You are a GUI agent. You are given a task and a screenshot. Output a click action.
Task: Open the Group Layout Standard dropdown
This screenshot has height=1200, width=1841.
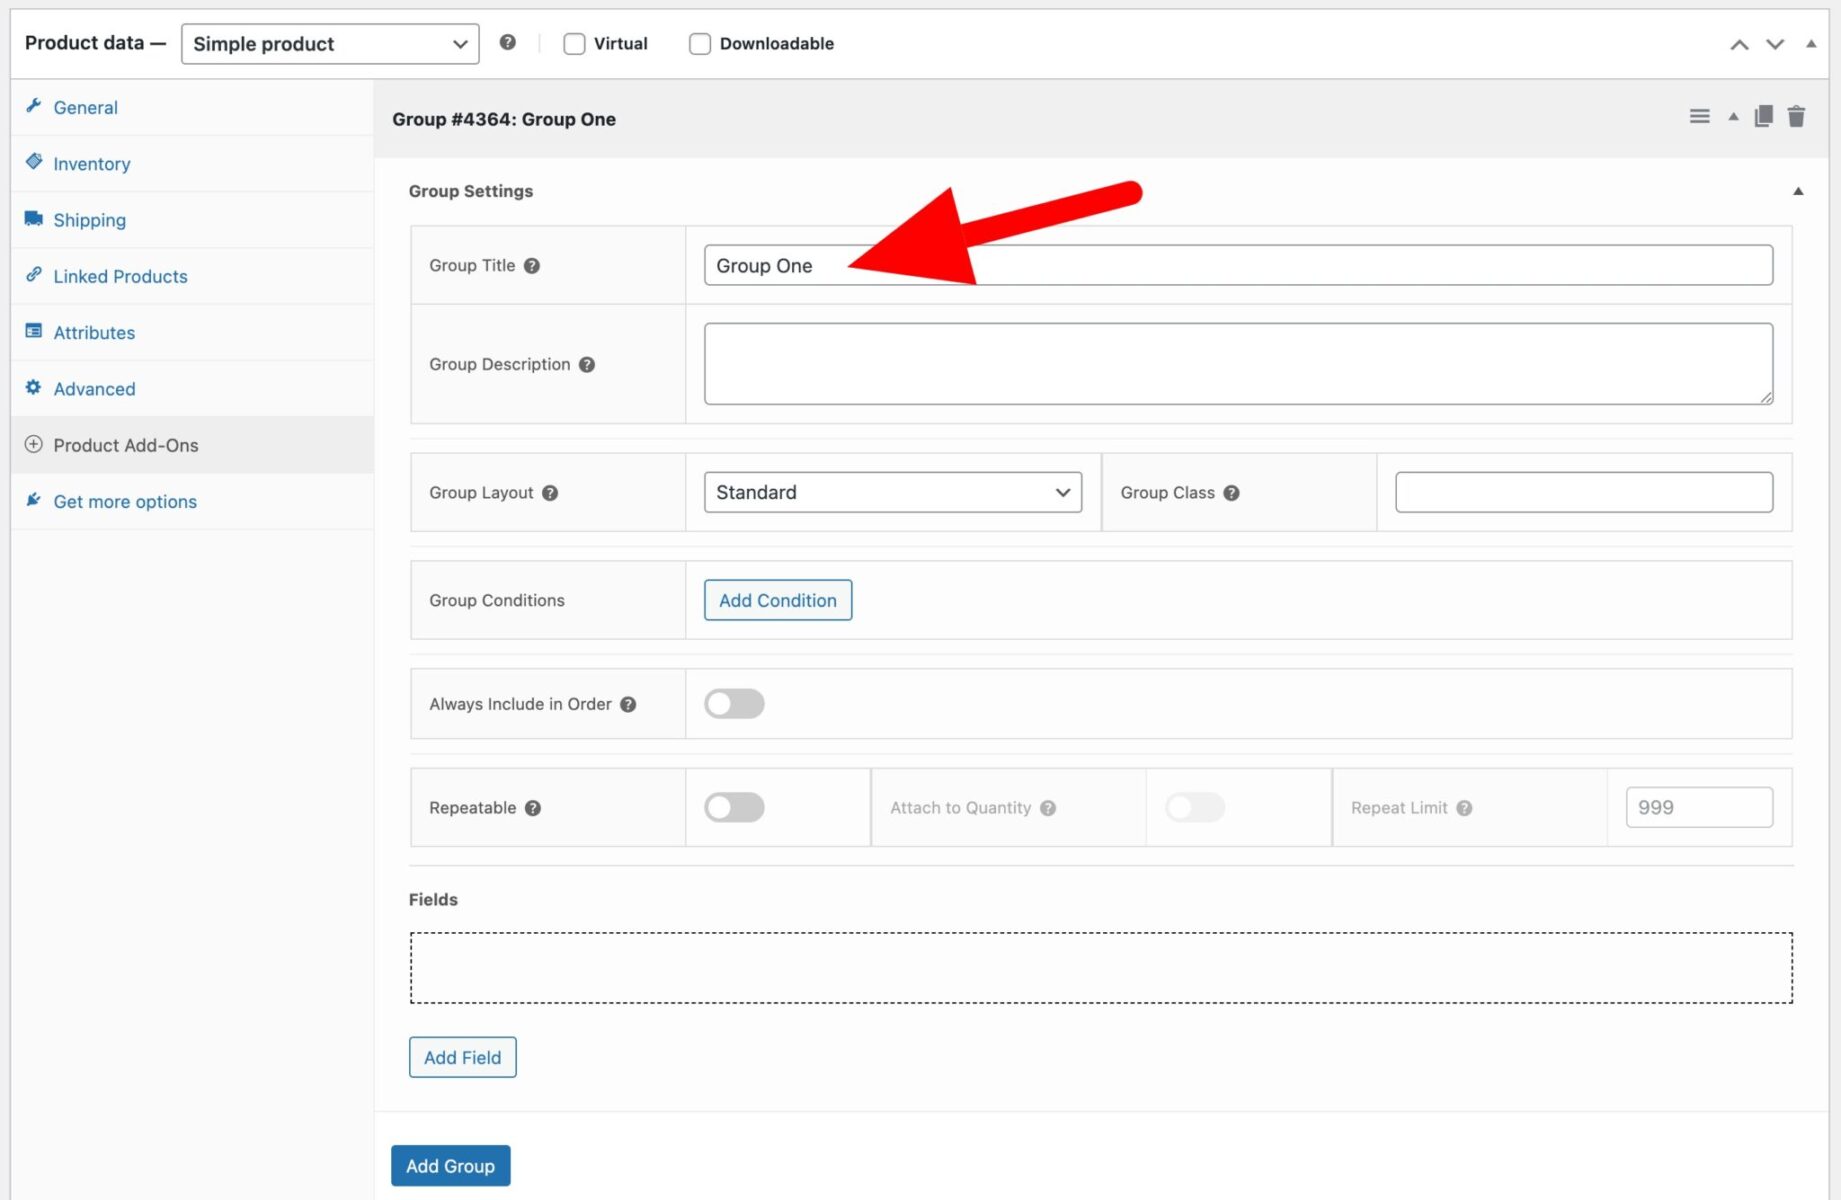coord(892,493)
